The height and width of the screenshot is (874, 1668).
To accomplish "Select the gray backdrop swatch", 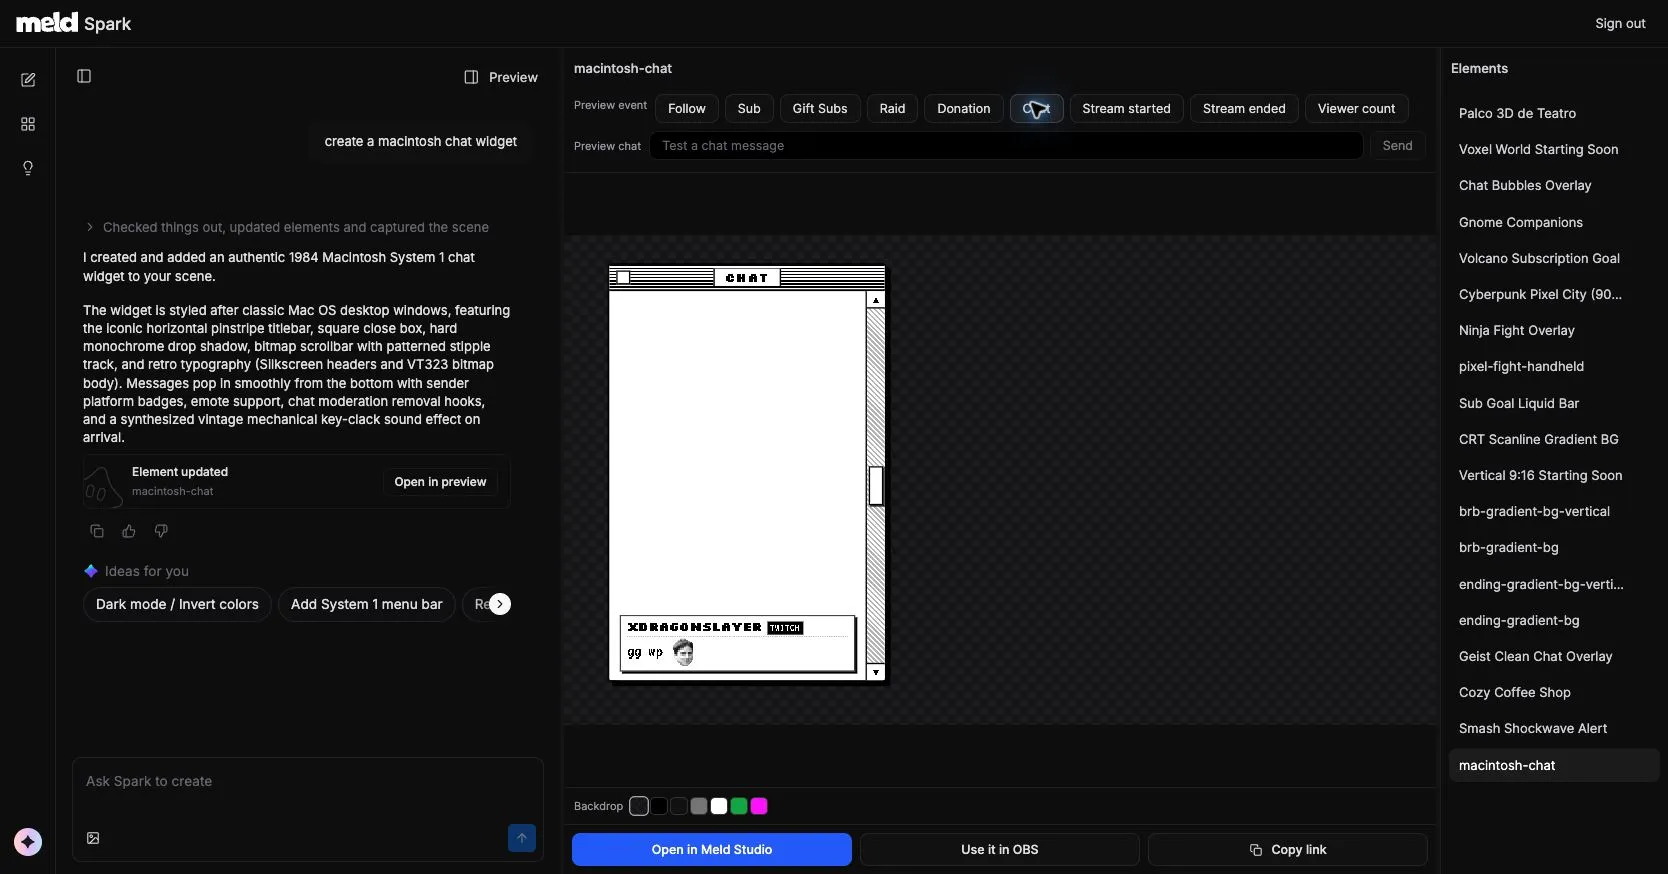I will point(699,806).
